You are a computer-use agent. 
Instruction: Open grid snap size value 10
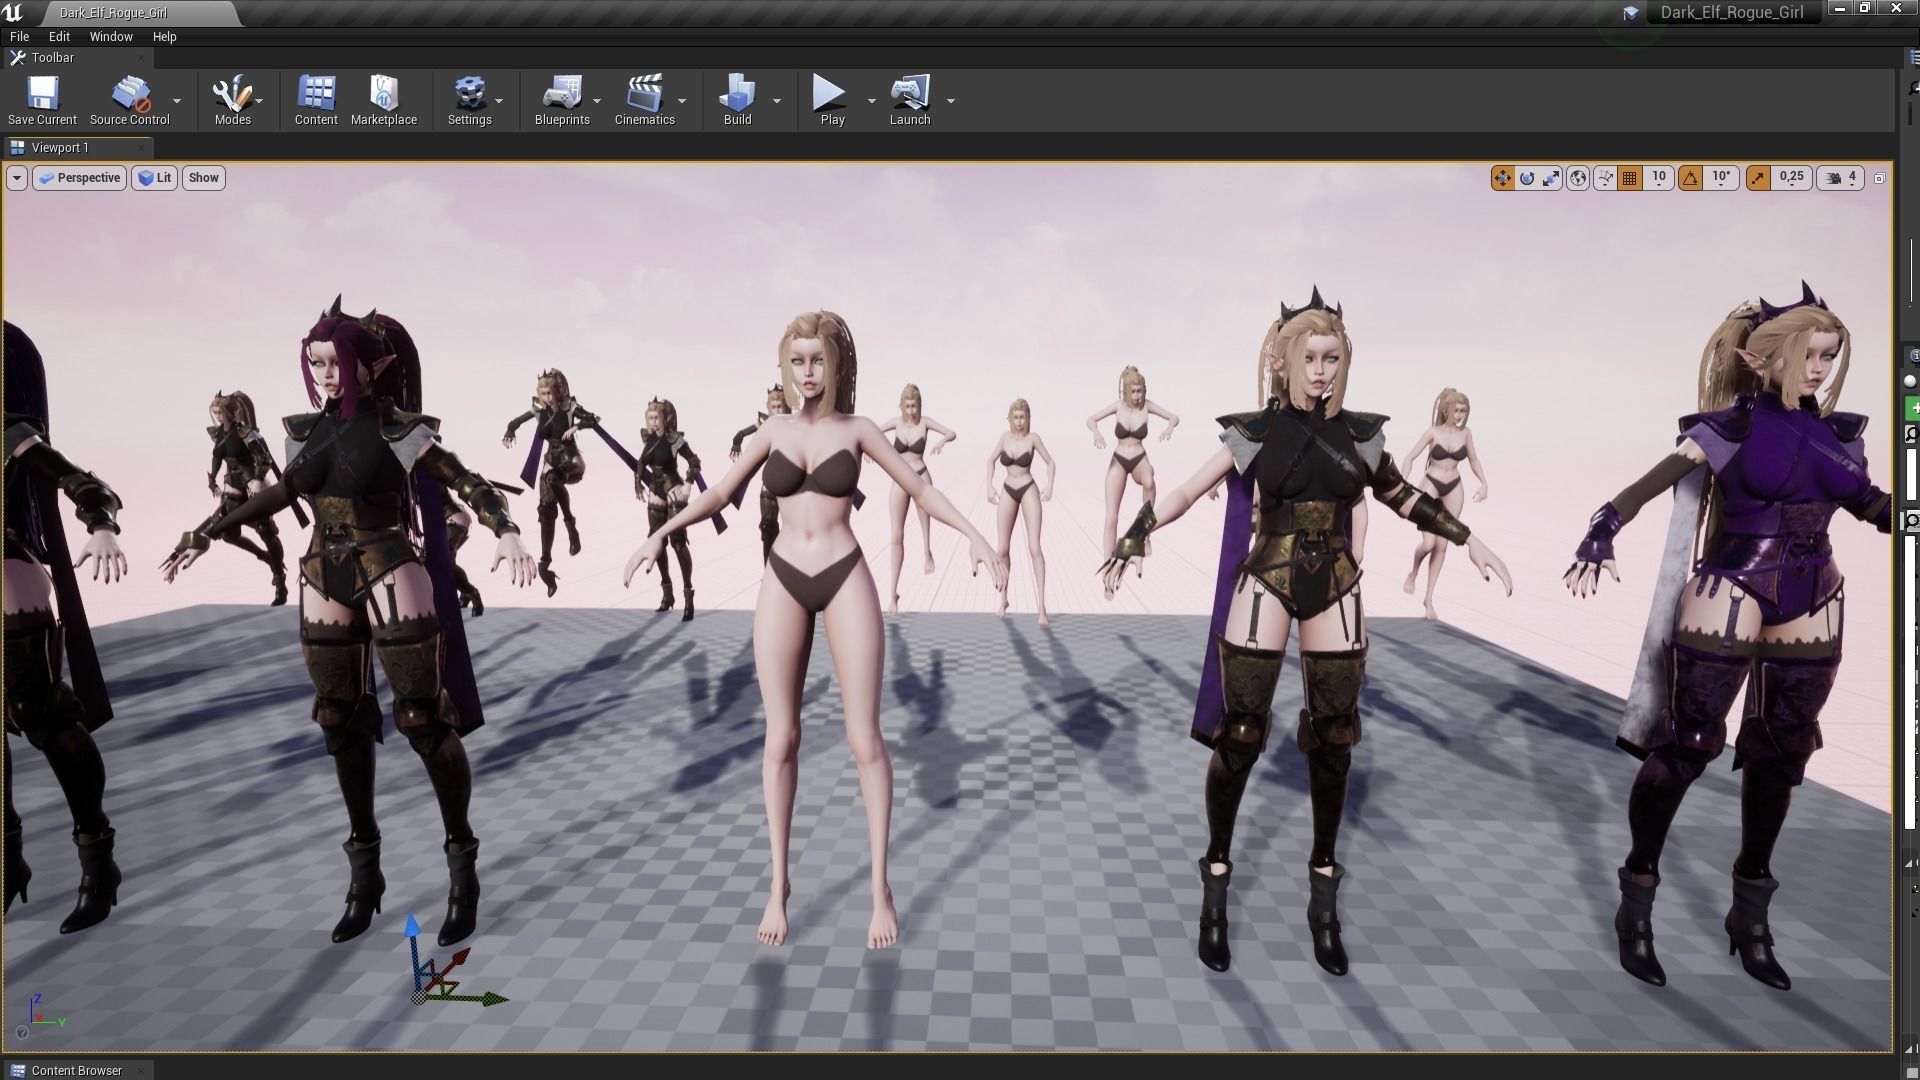coord(1659,178)
